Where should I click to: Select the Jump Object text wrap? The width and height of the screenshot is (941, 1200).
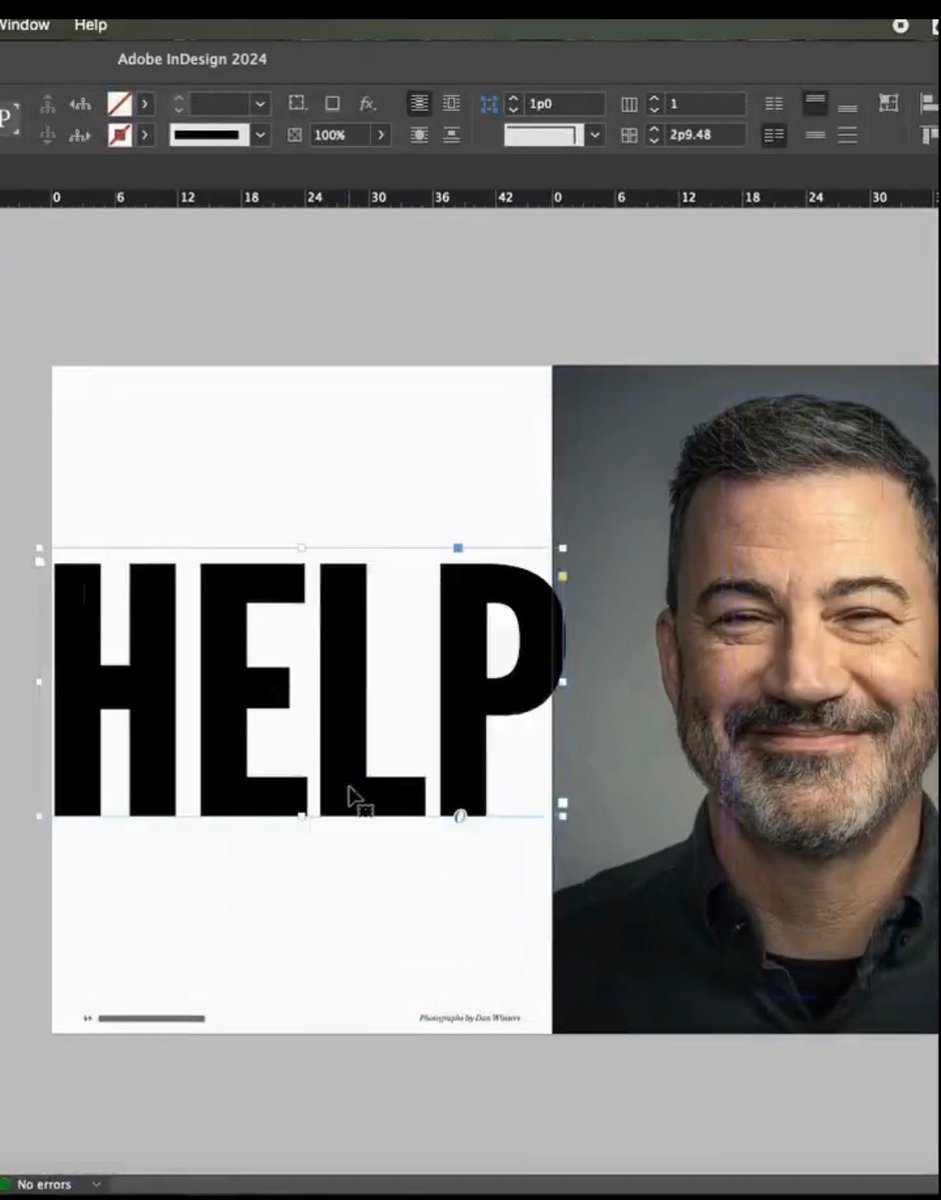click(x=451, y=135)
